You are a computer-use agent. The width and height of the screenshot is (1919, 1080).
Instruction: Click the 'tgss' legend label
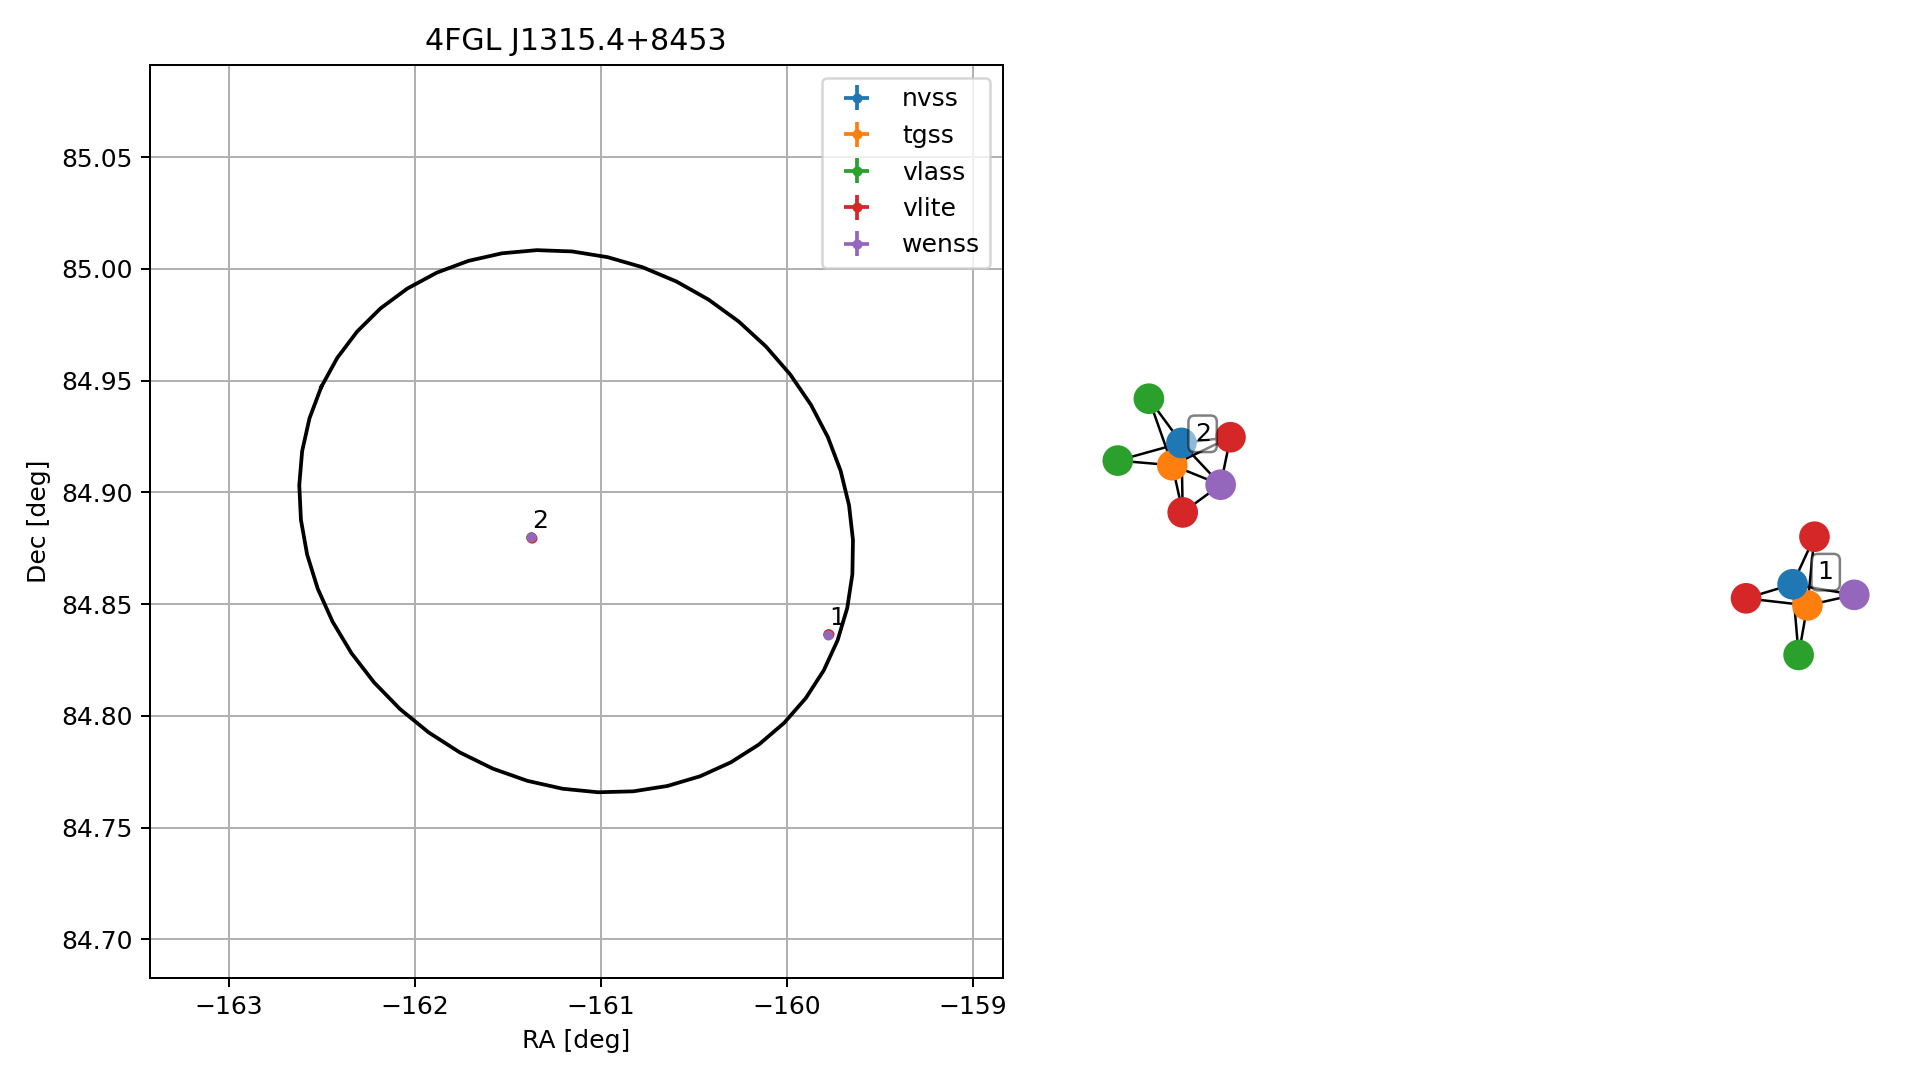pos(928,135)
